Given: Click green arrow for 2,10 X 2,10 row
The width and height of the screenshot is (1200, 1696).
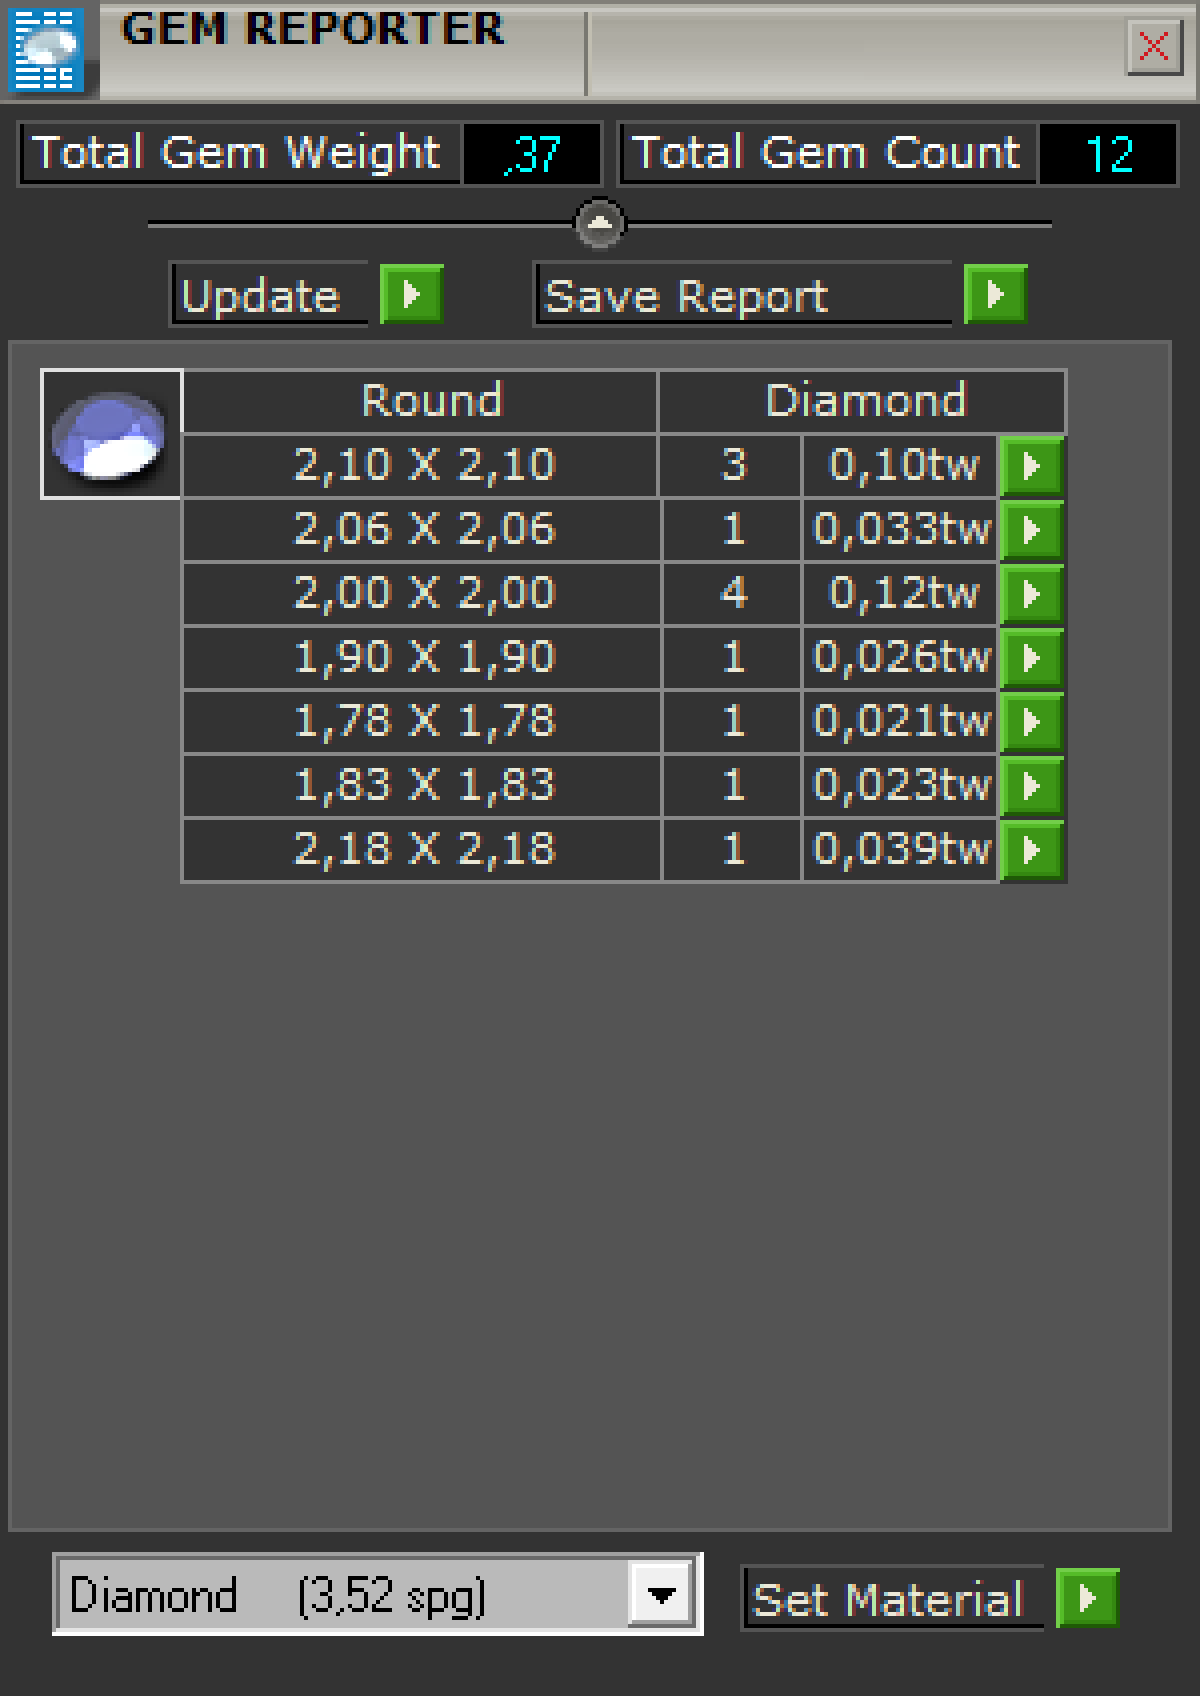Looking at the screenshot, I should [x=1031, y=466].
